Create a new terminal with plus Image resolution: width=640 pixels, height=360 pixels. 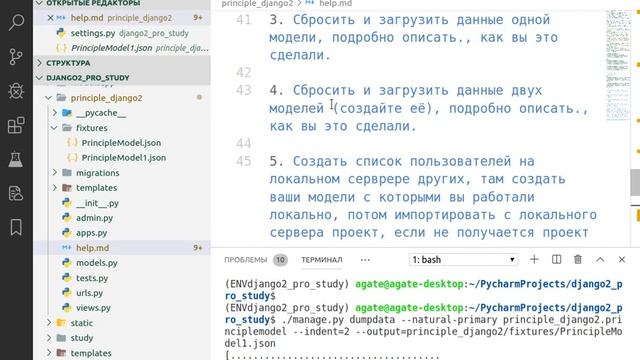pos(534,260)
